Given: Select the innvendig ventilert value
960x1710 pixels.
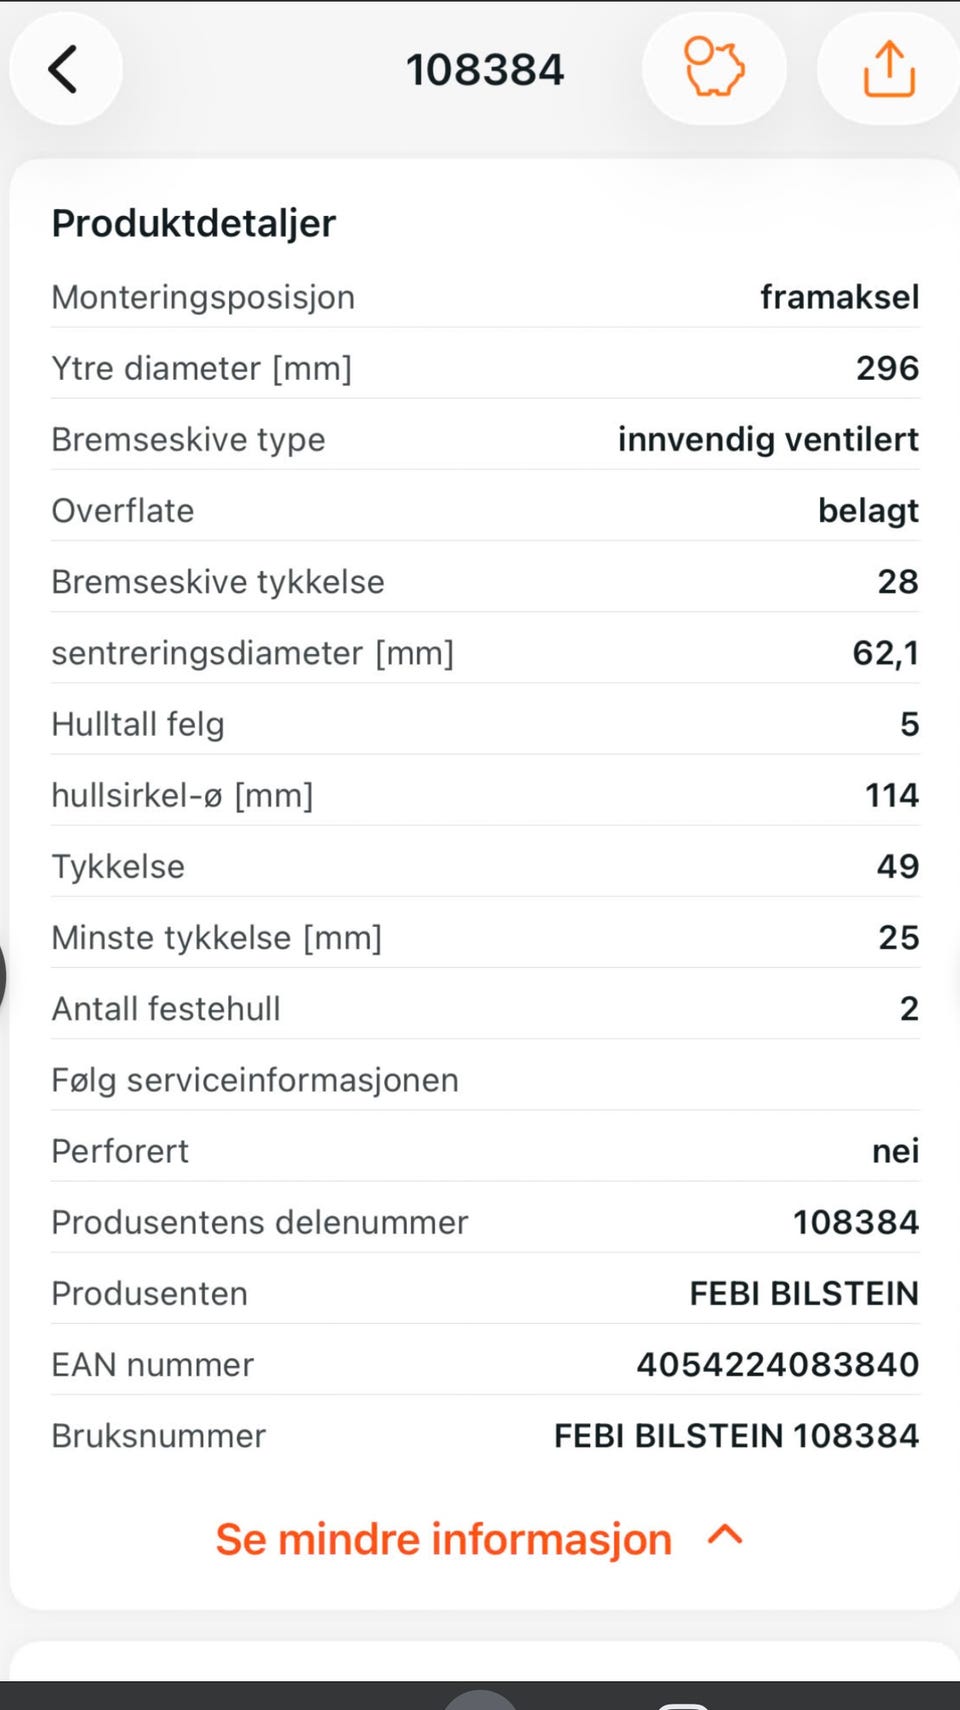Looking at the screenshot, I should tap(768, 439).
